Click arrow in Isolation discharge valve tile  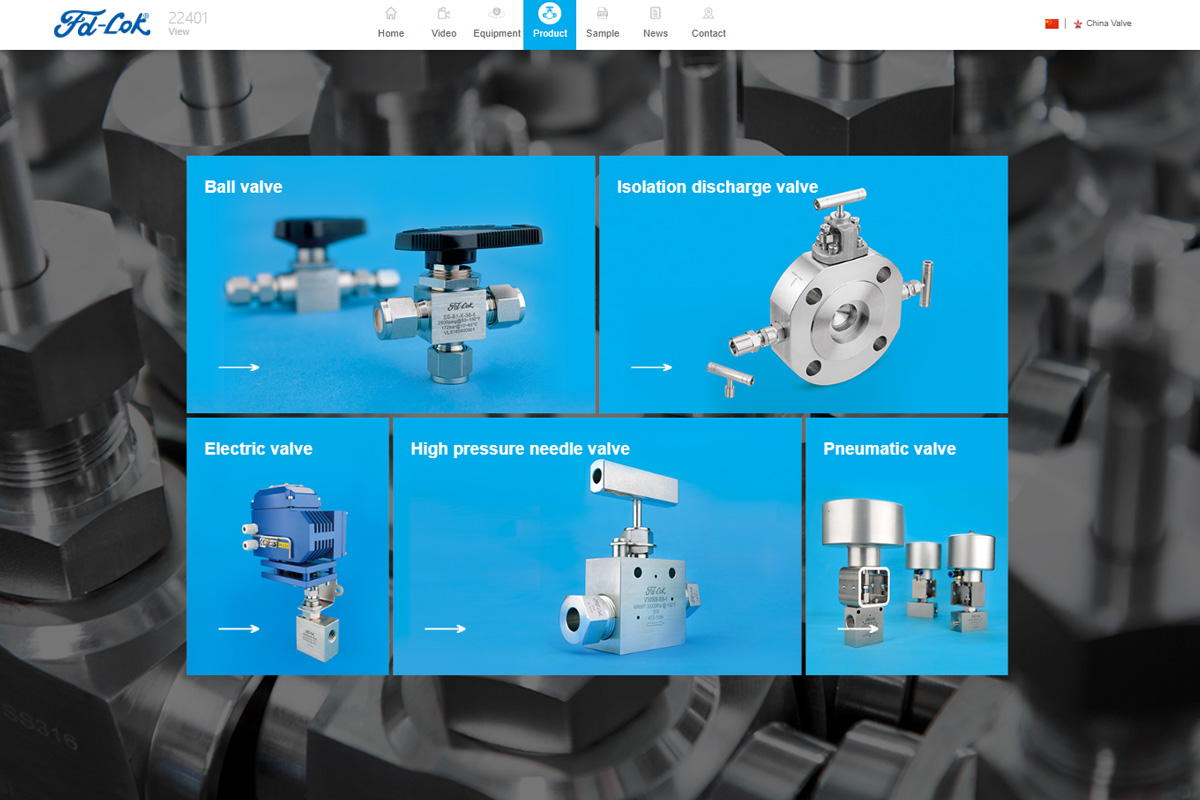coord(651,367)
